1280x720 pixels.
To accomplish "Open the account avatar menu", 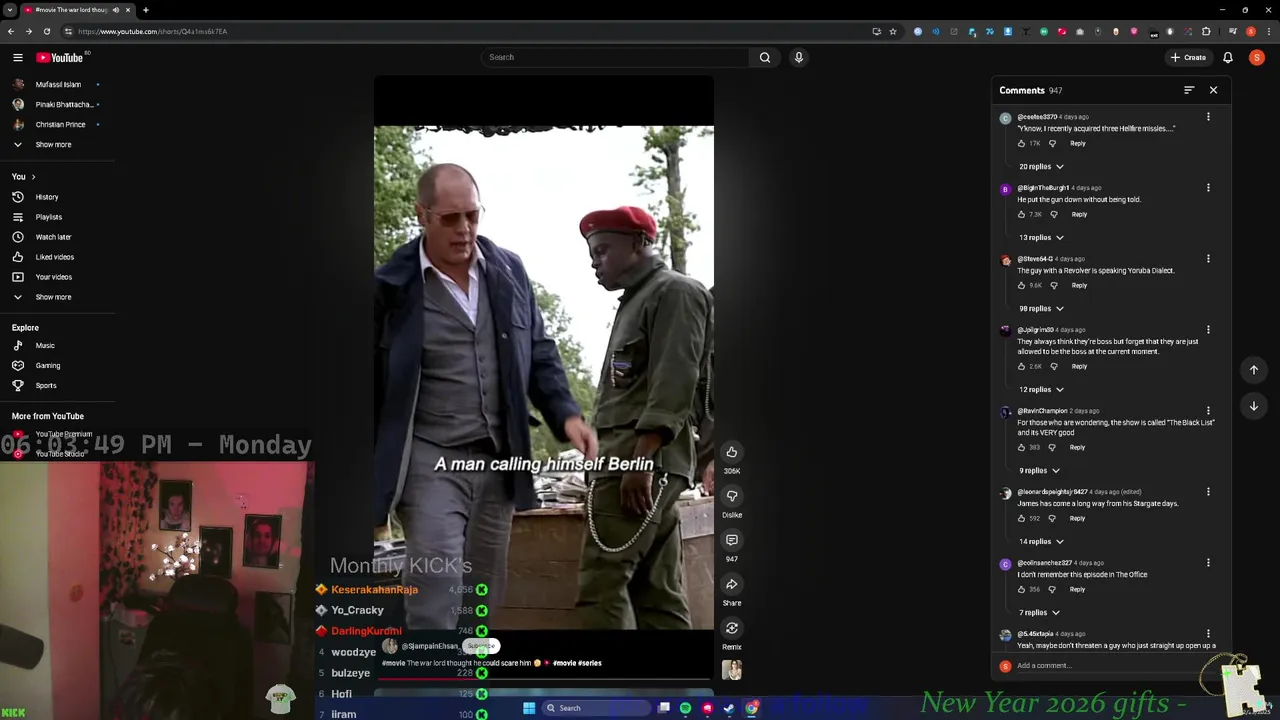I will click(1257, 57).
